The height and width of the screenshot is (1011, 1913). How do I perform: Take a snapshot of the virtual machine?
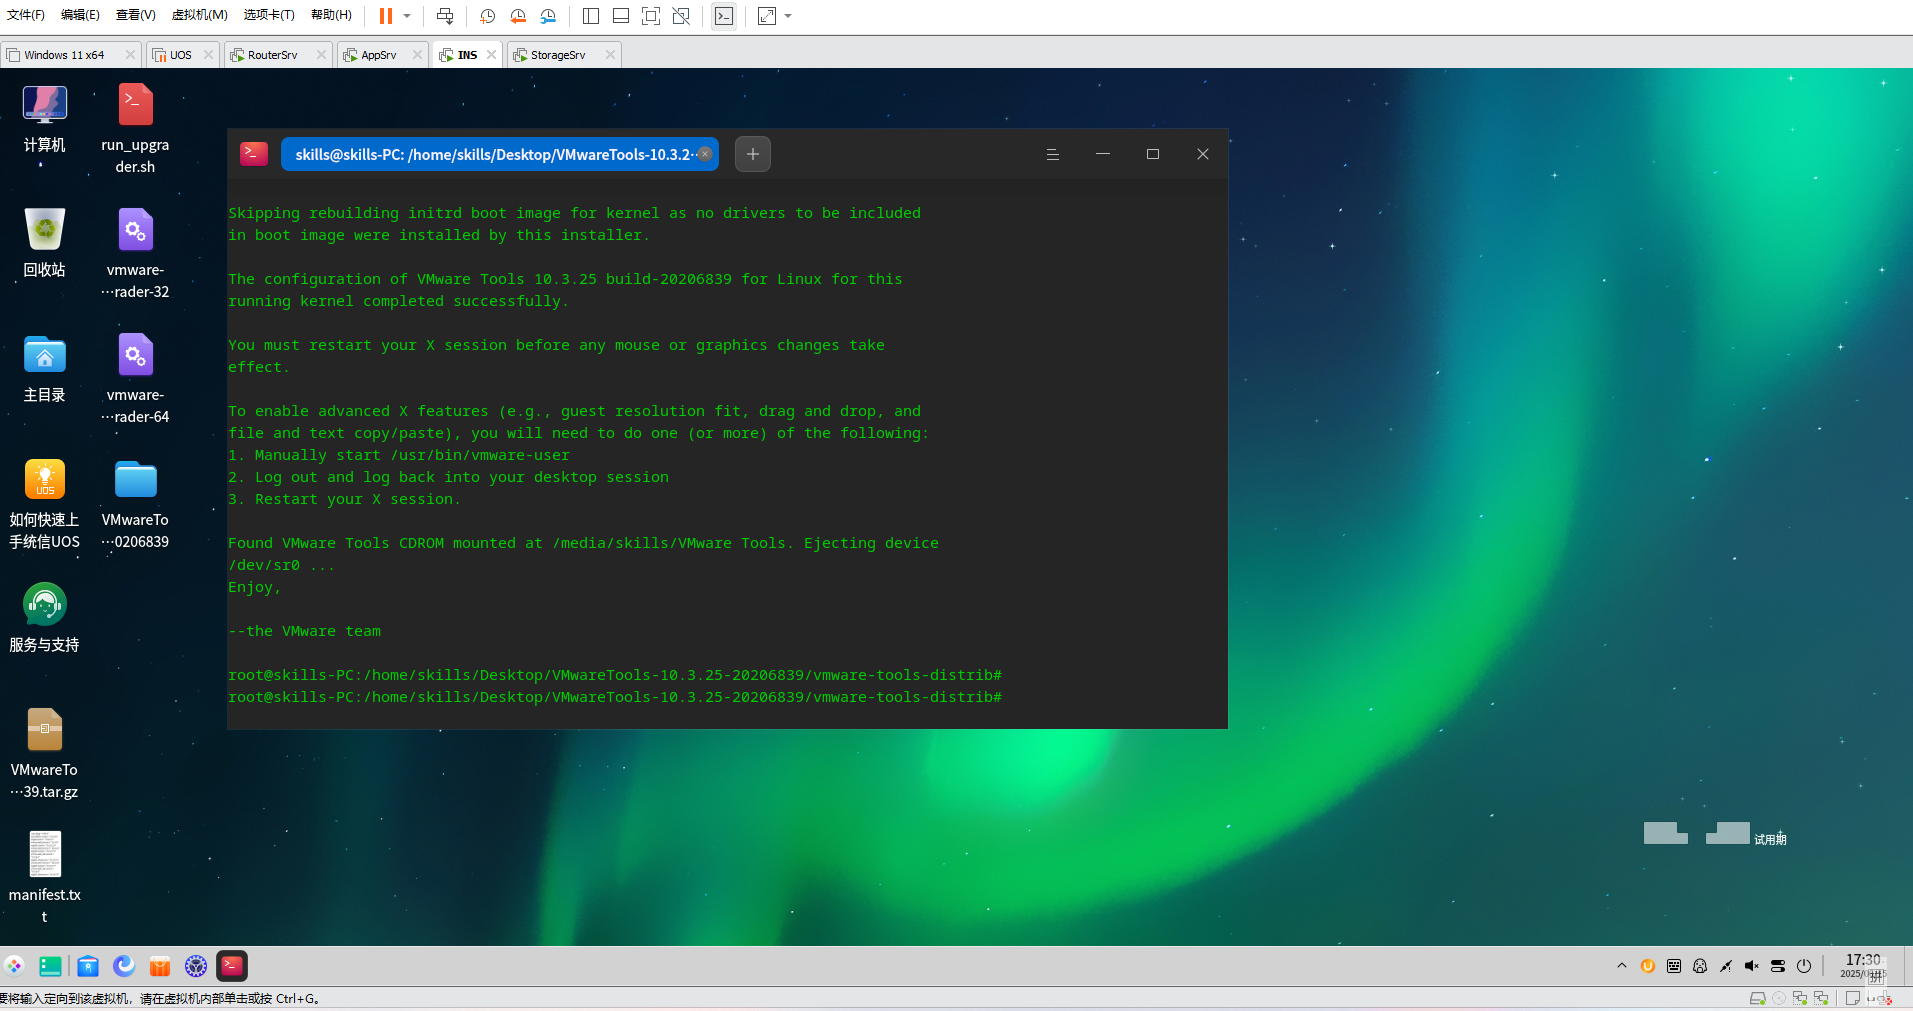(x=487, y=16)
